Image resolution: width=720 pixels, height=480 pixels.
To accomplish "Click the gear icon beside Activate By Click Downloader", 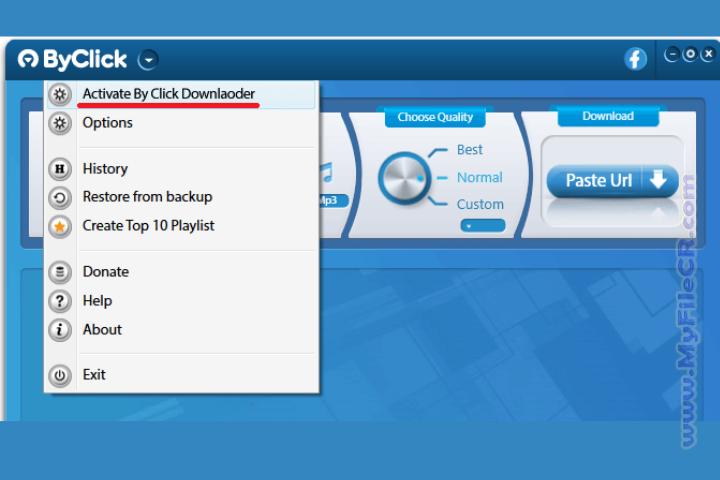I will click(x=60, y=95).
